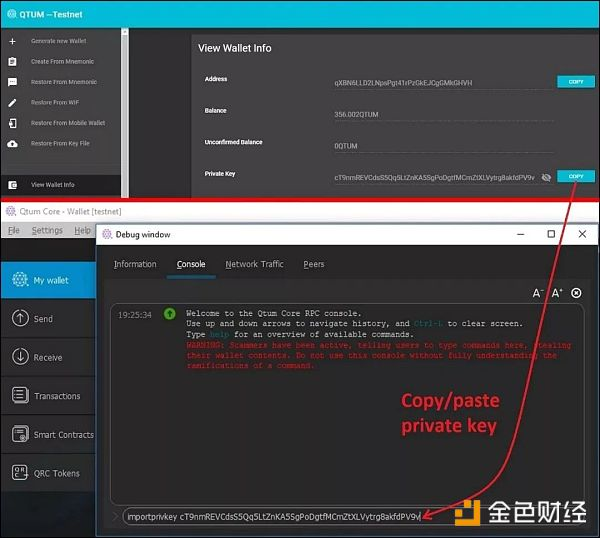600x538 pixels.
Task: Click the 356.002QTUM balance value
Action: [356, 114]
